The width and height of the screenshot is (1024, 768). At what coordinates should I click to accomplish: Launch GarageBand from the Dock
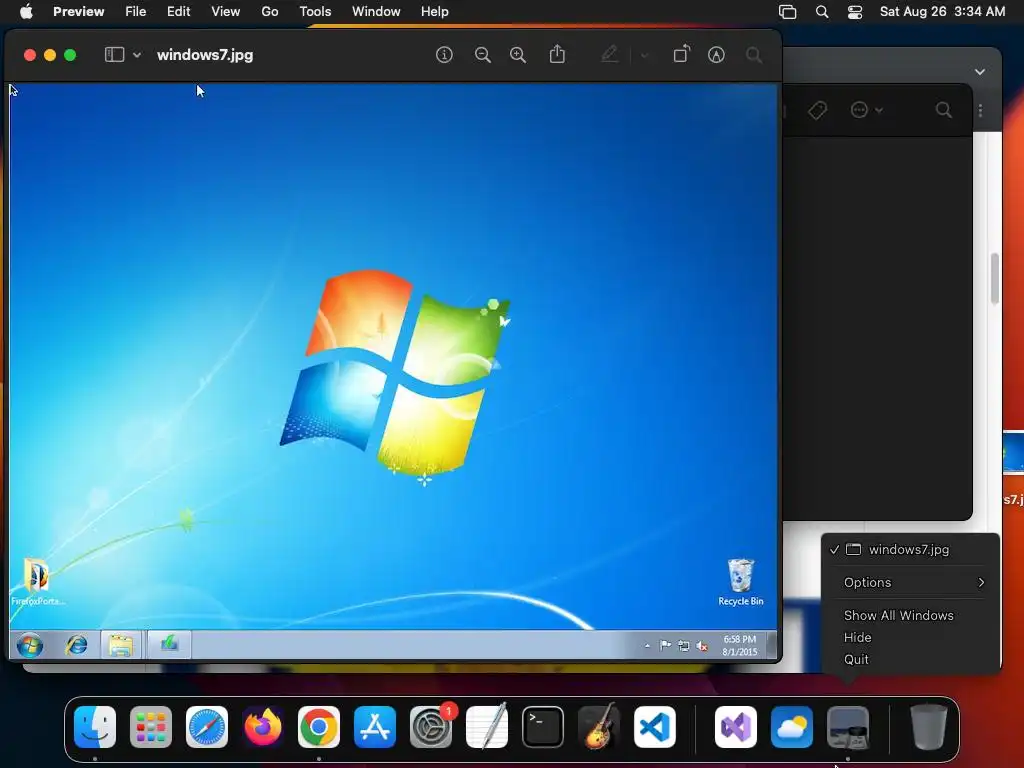(x=599, y=727)
